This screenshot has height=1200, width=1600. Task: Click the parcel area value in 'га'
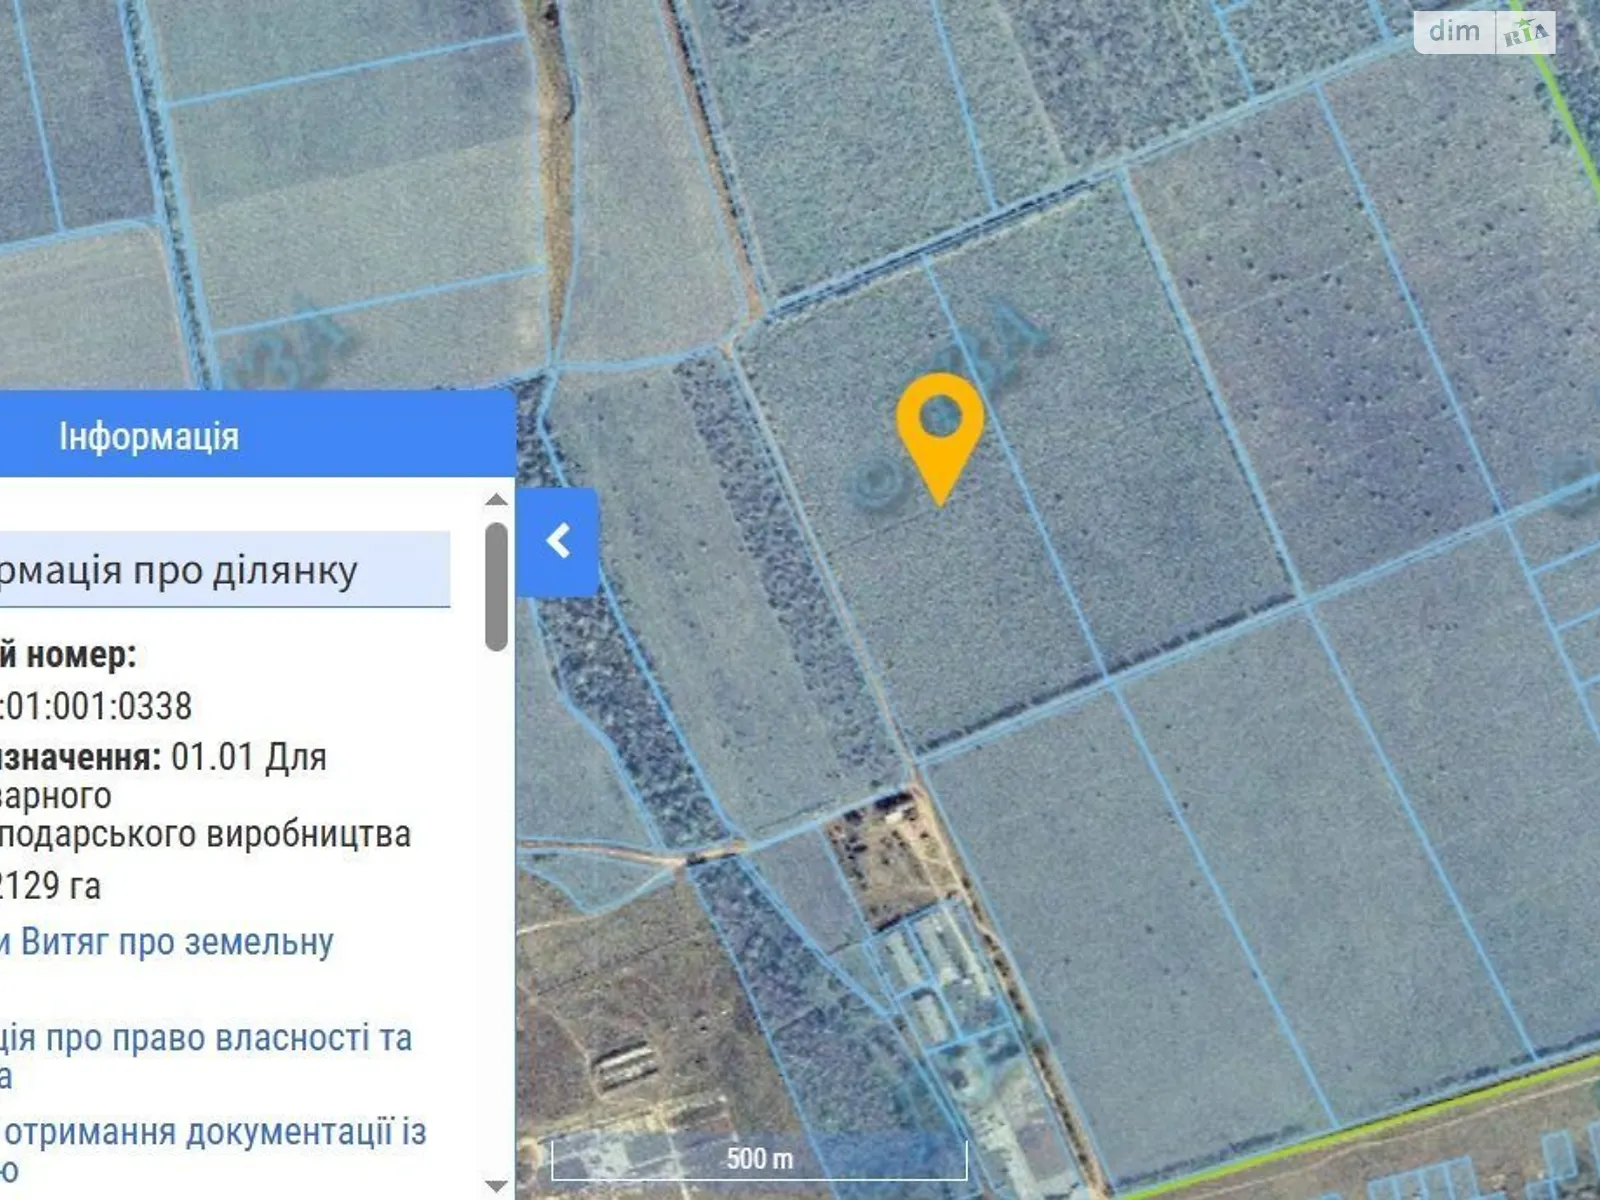click(x=50, y=886)
